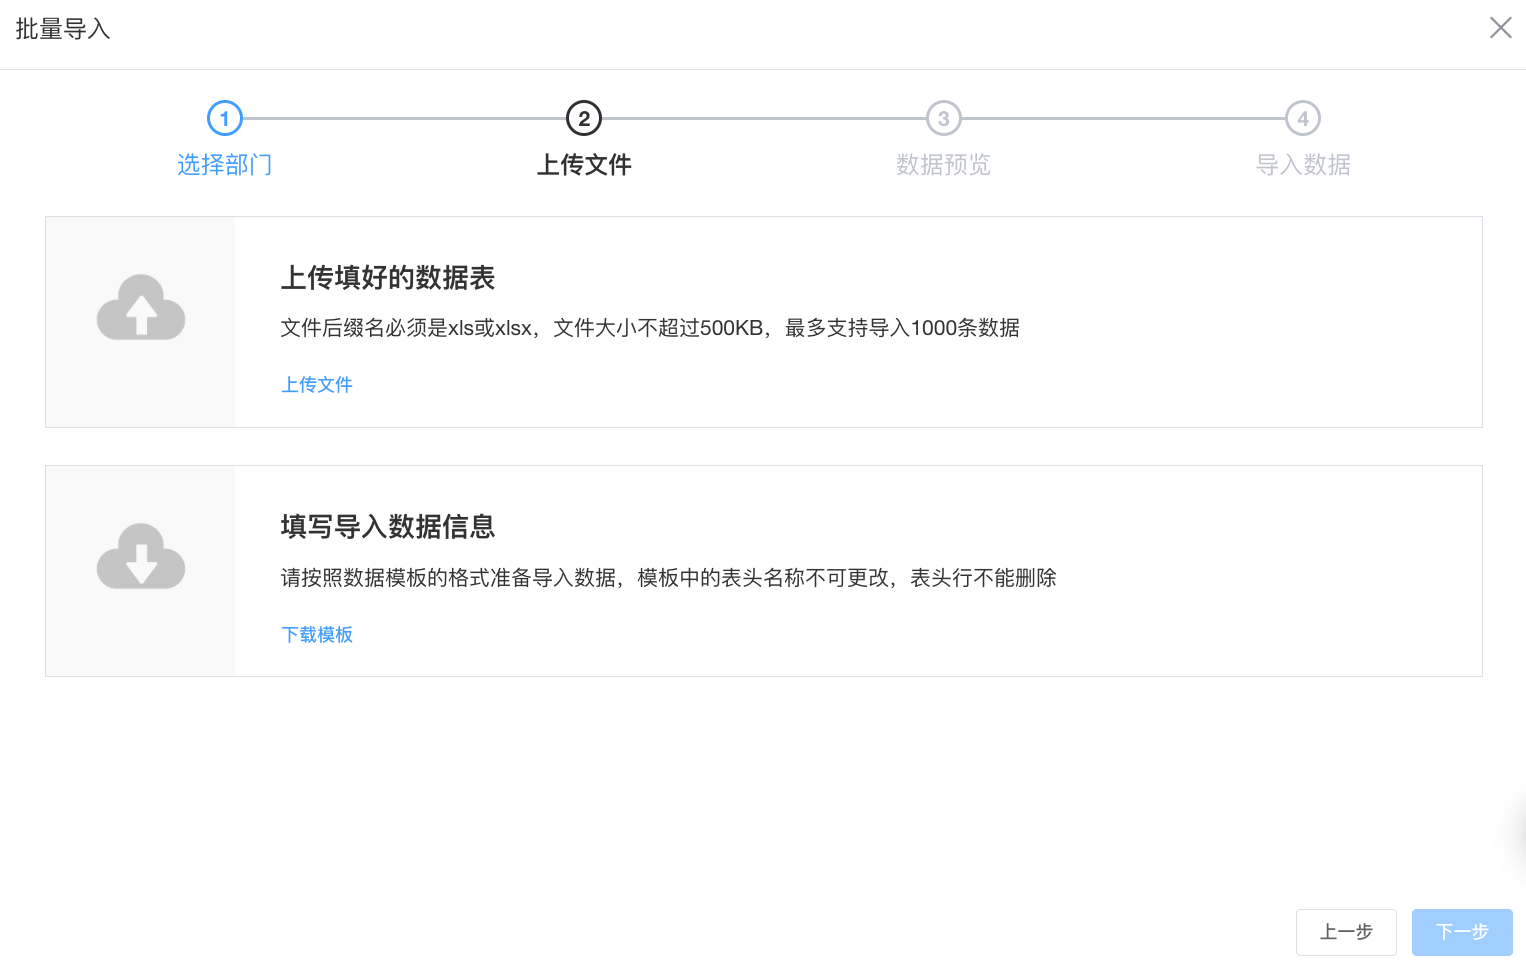Click step 1 circle icon

pos(225,119)
